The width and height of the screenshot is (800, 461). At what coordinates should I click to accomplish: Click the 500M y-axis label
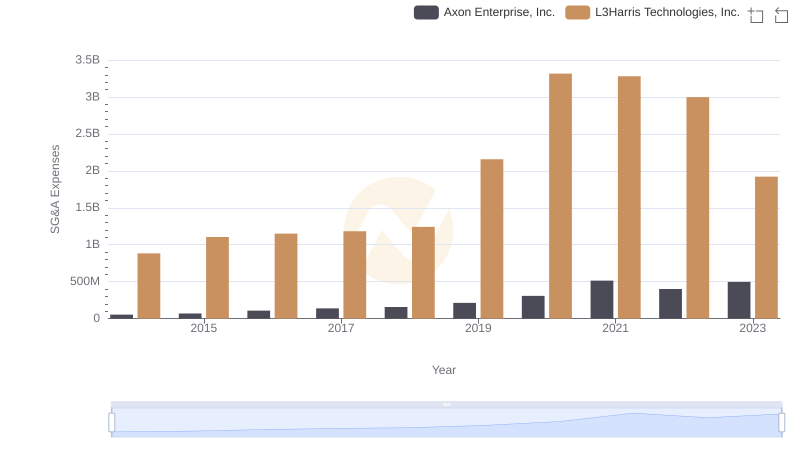[85, 281]
